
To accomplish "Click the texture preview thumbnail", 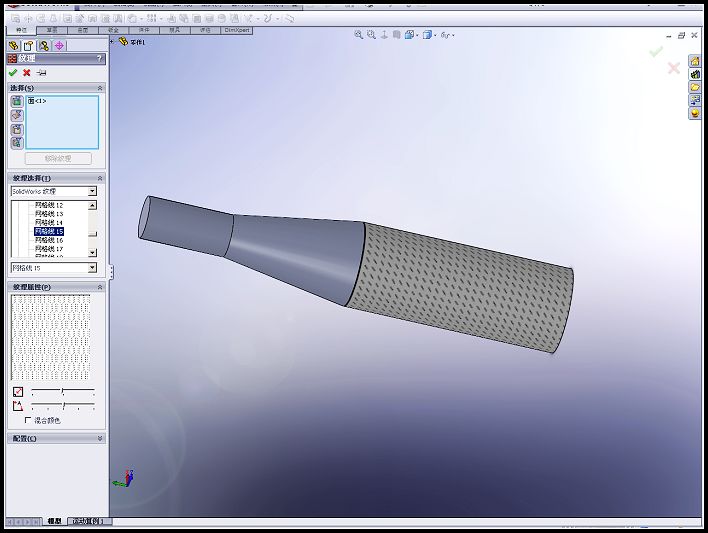I will [51, 337].
